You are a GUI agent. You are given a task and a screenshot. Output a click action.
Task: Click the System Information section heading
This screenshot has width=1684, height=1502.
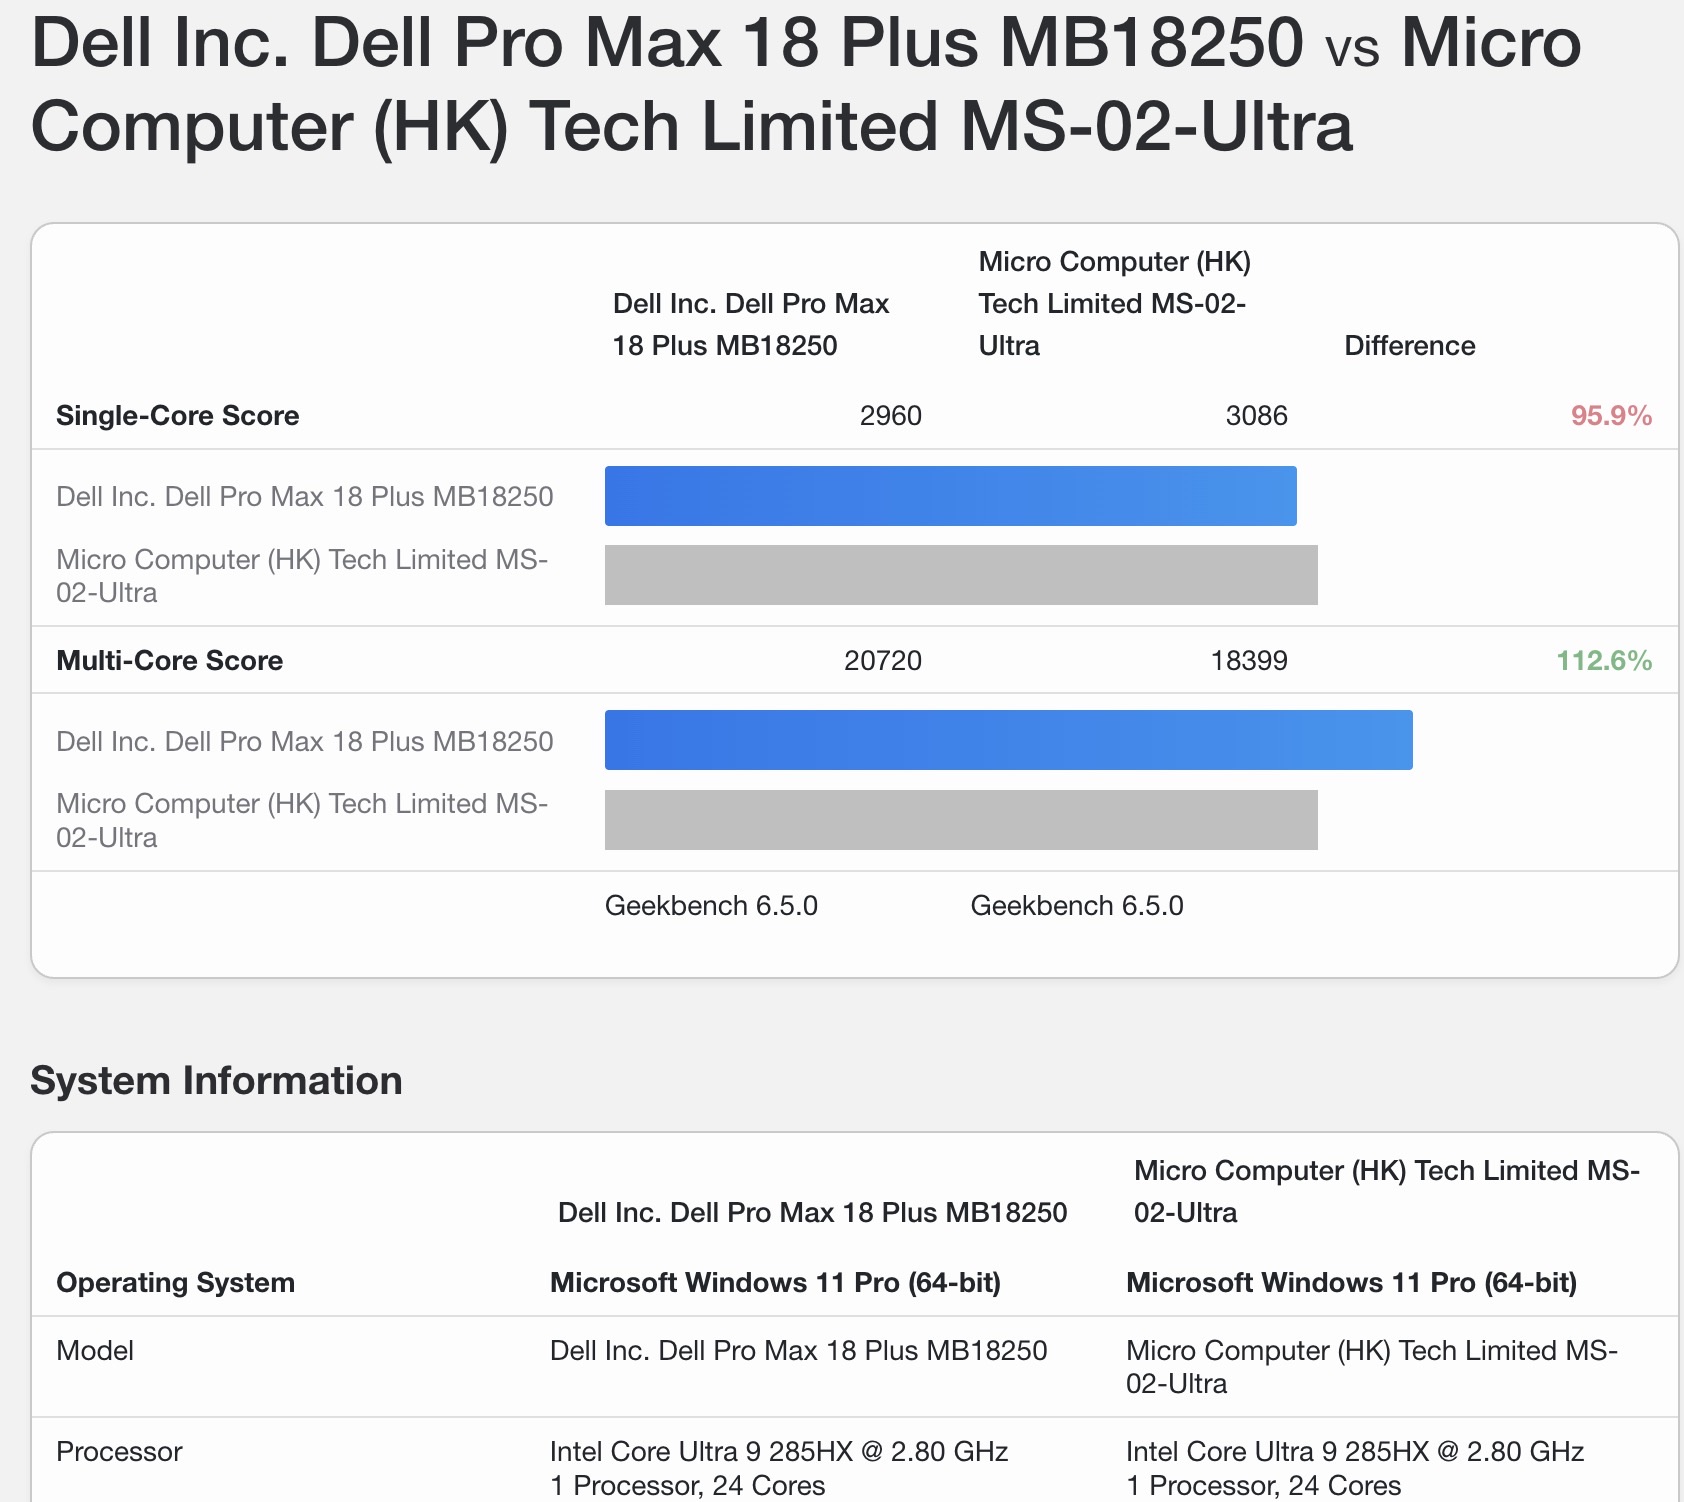(x=216, y=1081)
